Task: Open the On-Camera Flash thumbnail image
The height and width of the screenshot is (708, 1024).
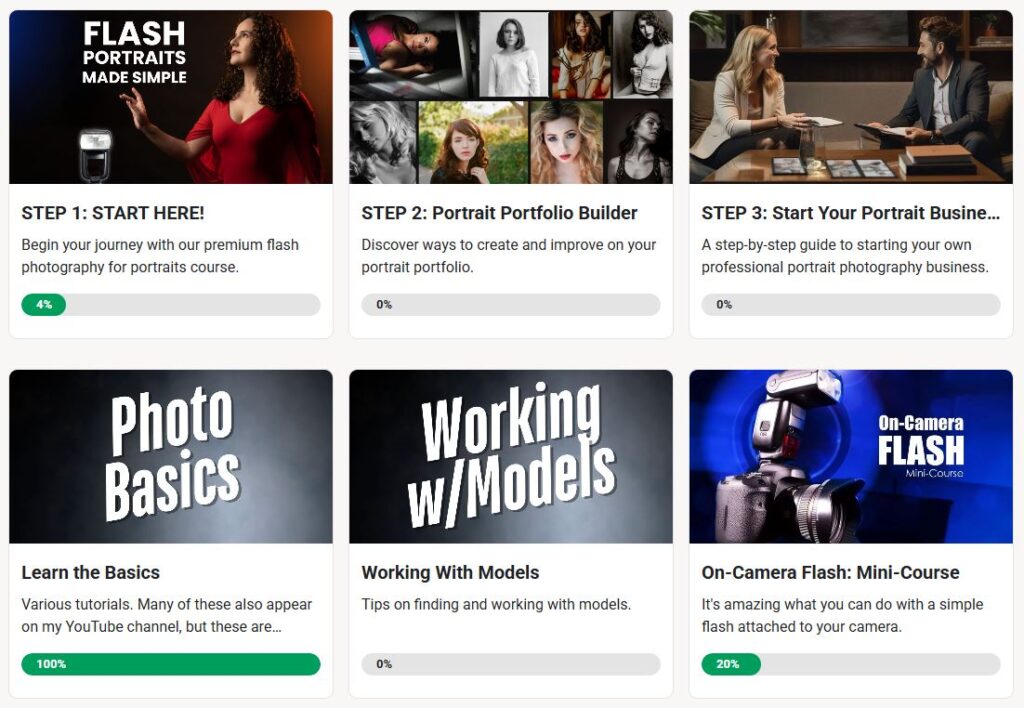Action: 851,457
